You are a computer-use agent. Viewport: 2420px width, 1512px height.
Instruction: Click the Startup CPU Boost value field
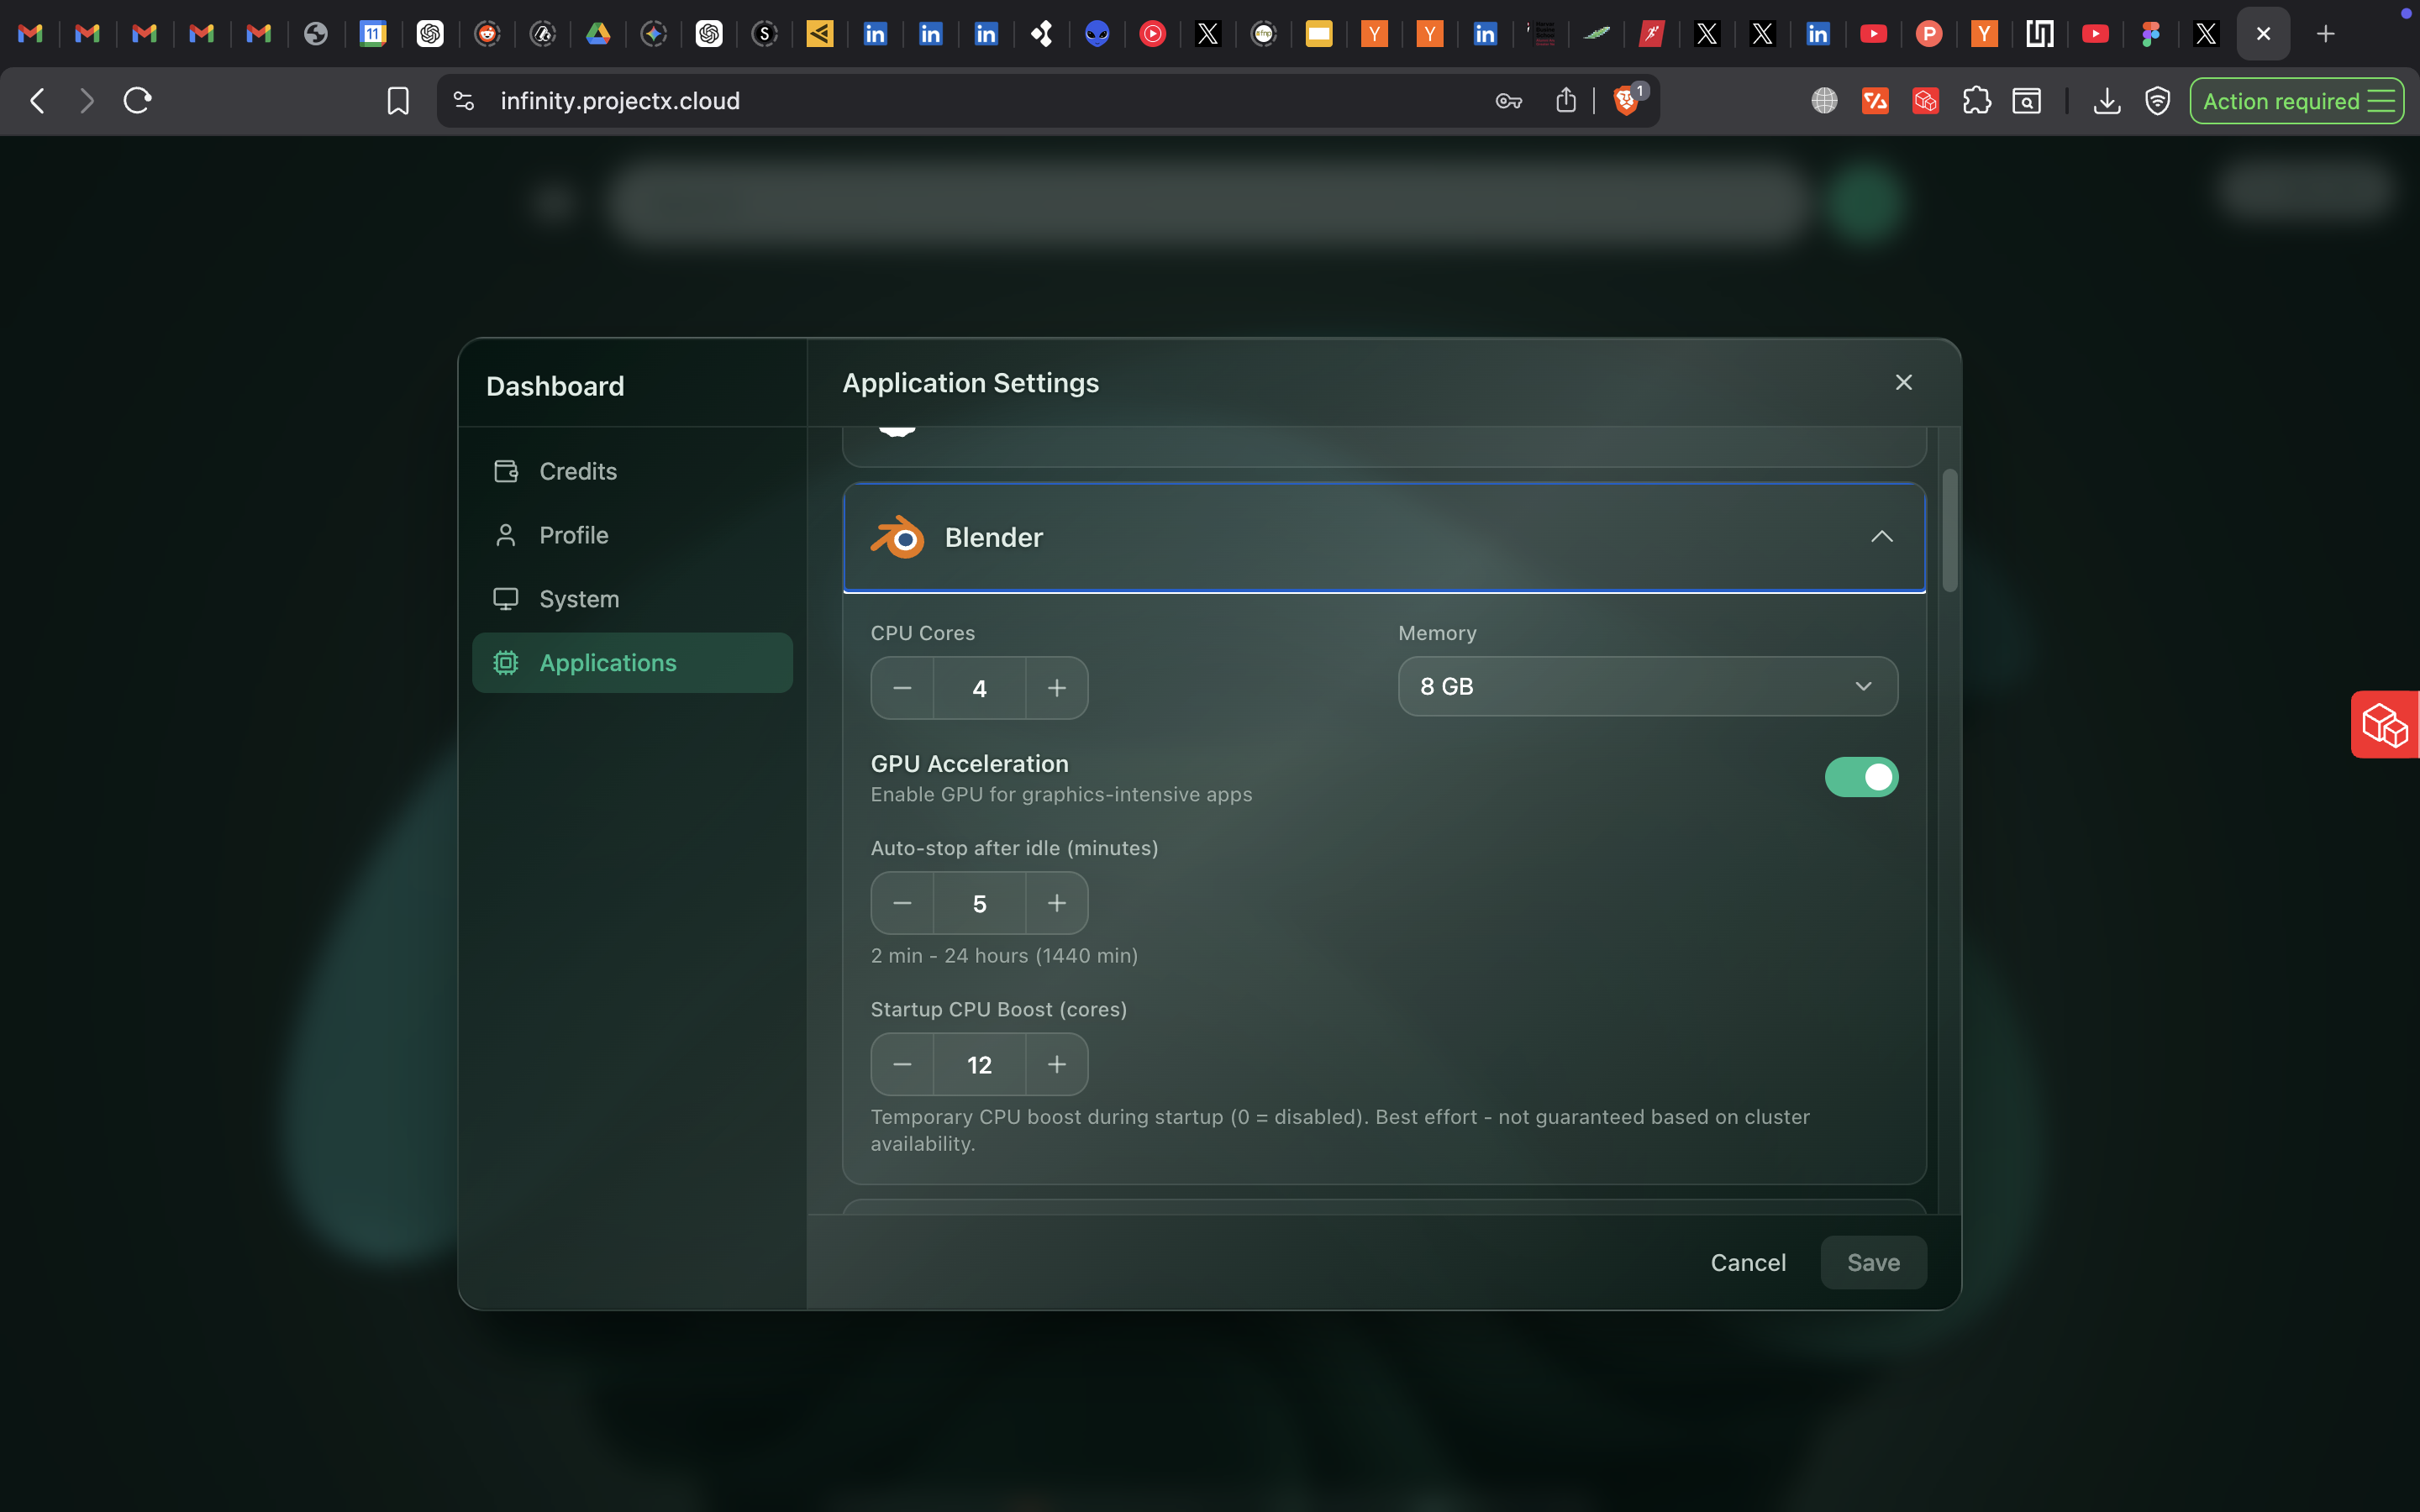[979, 1065]
